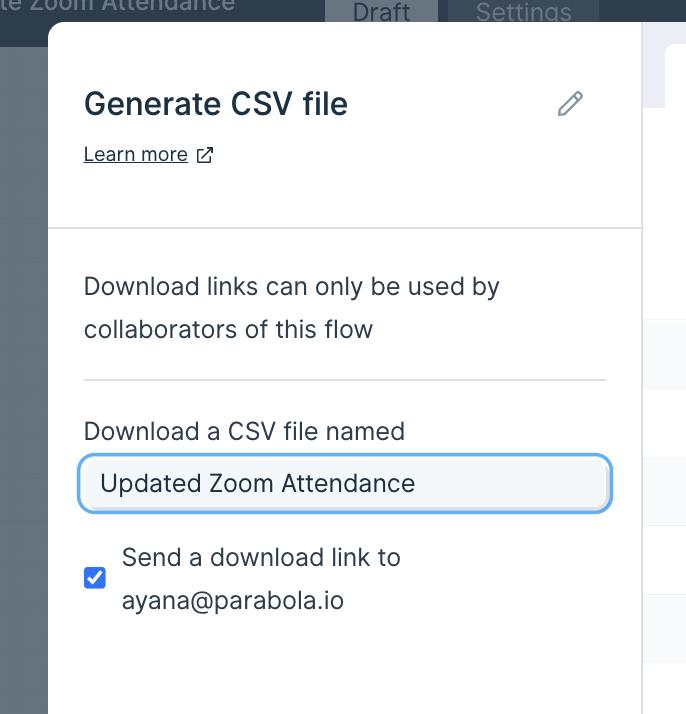Screen dimensions: 686x714
Task: Click the 'Download a CSV file named' label
Action: pyautogui.click(x=244, y=431)
